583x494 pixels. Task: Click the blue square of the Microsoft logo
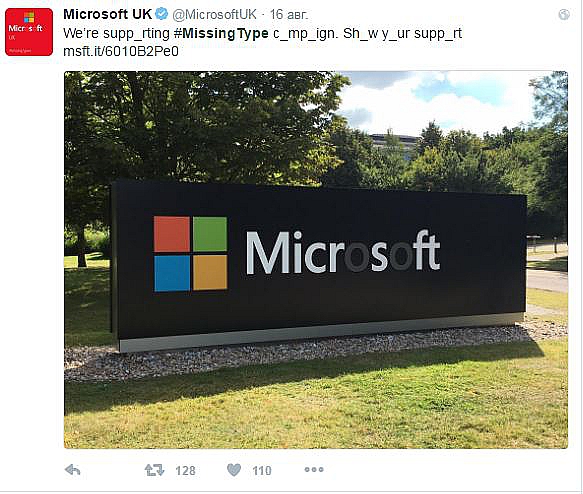[x=172, y=273]
